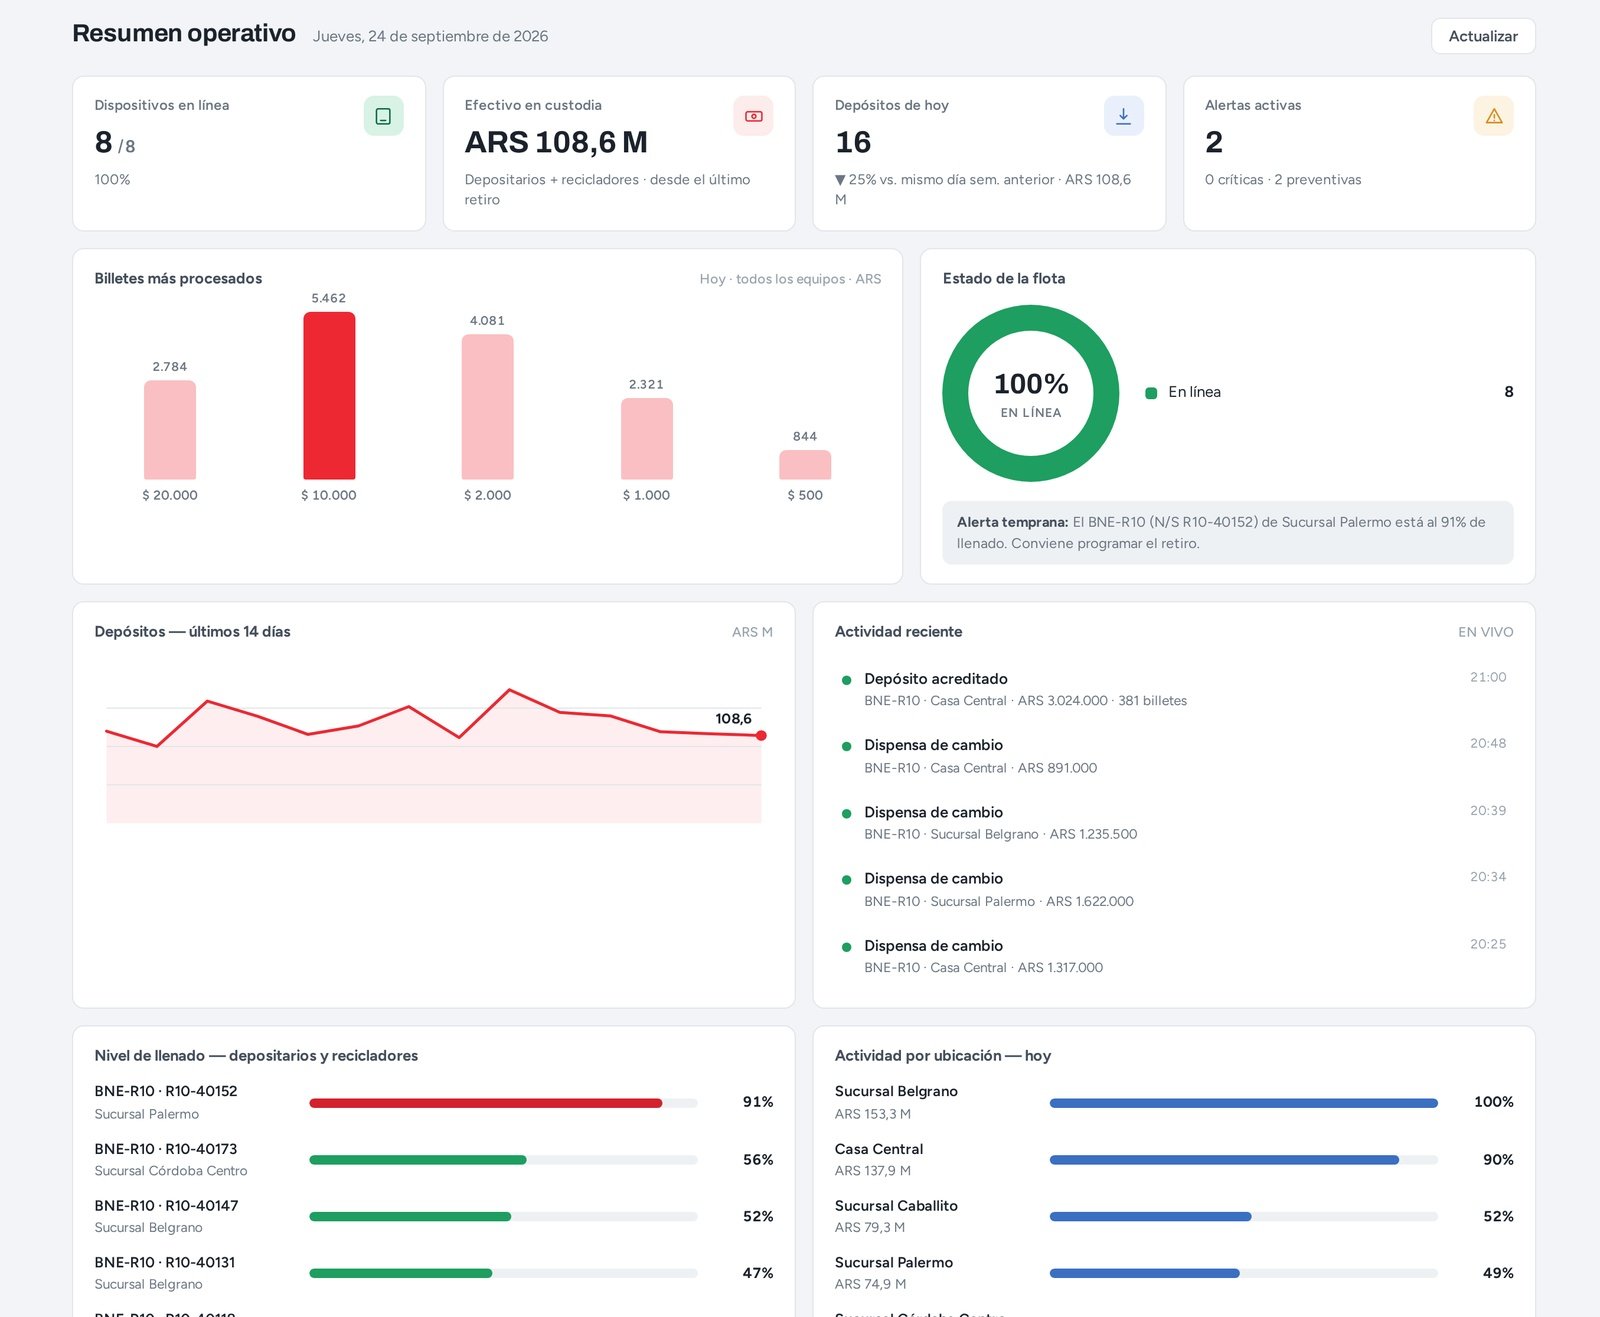The width and height of the screenshot is (1600, 1317).
Task: Select the BNE-R10 · R10-40173 device row label
Action: (x=166, y=1149)
